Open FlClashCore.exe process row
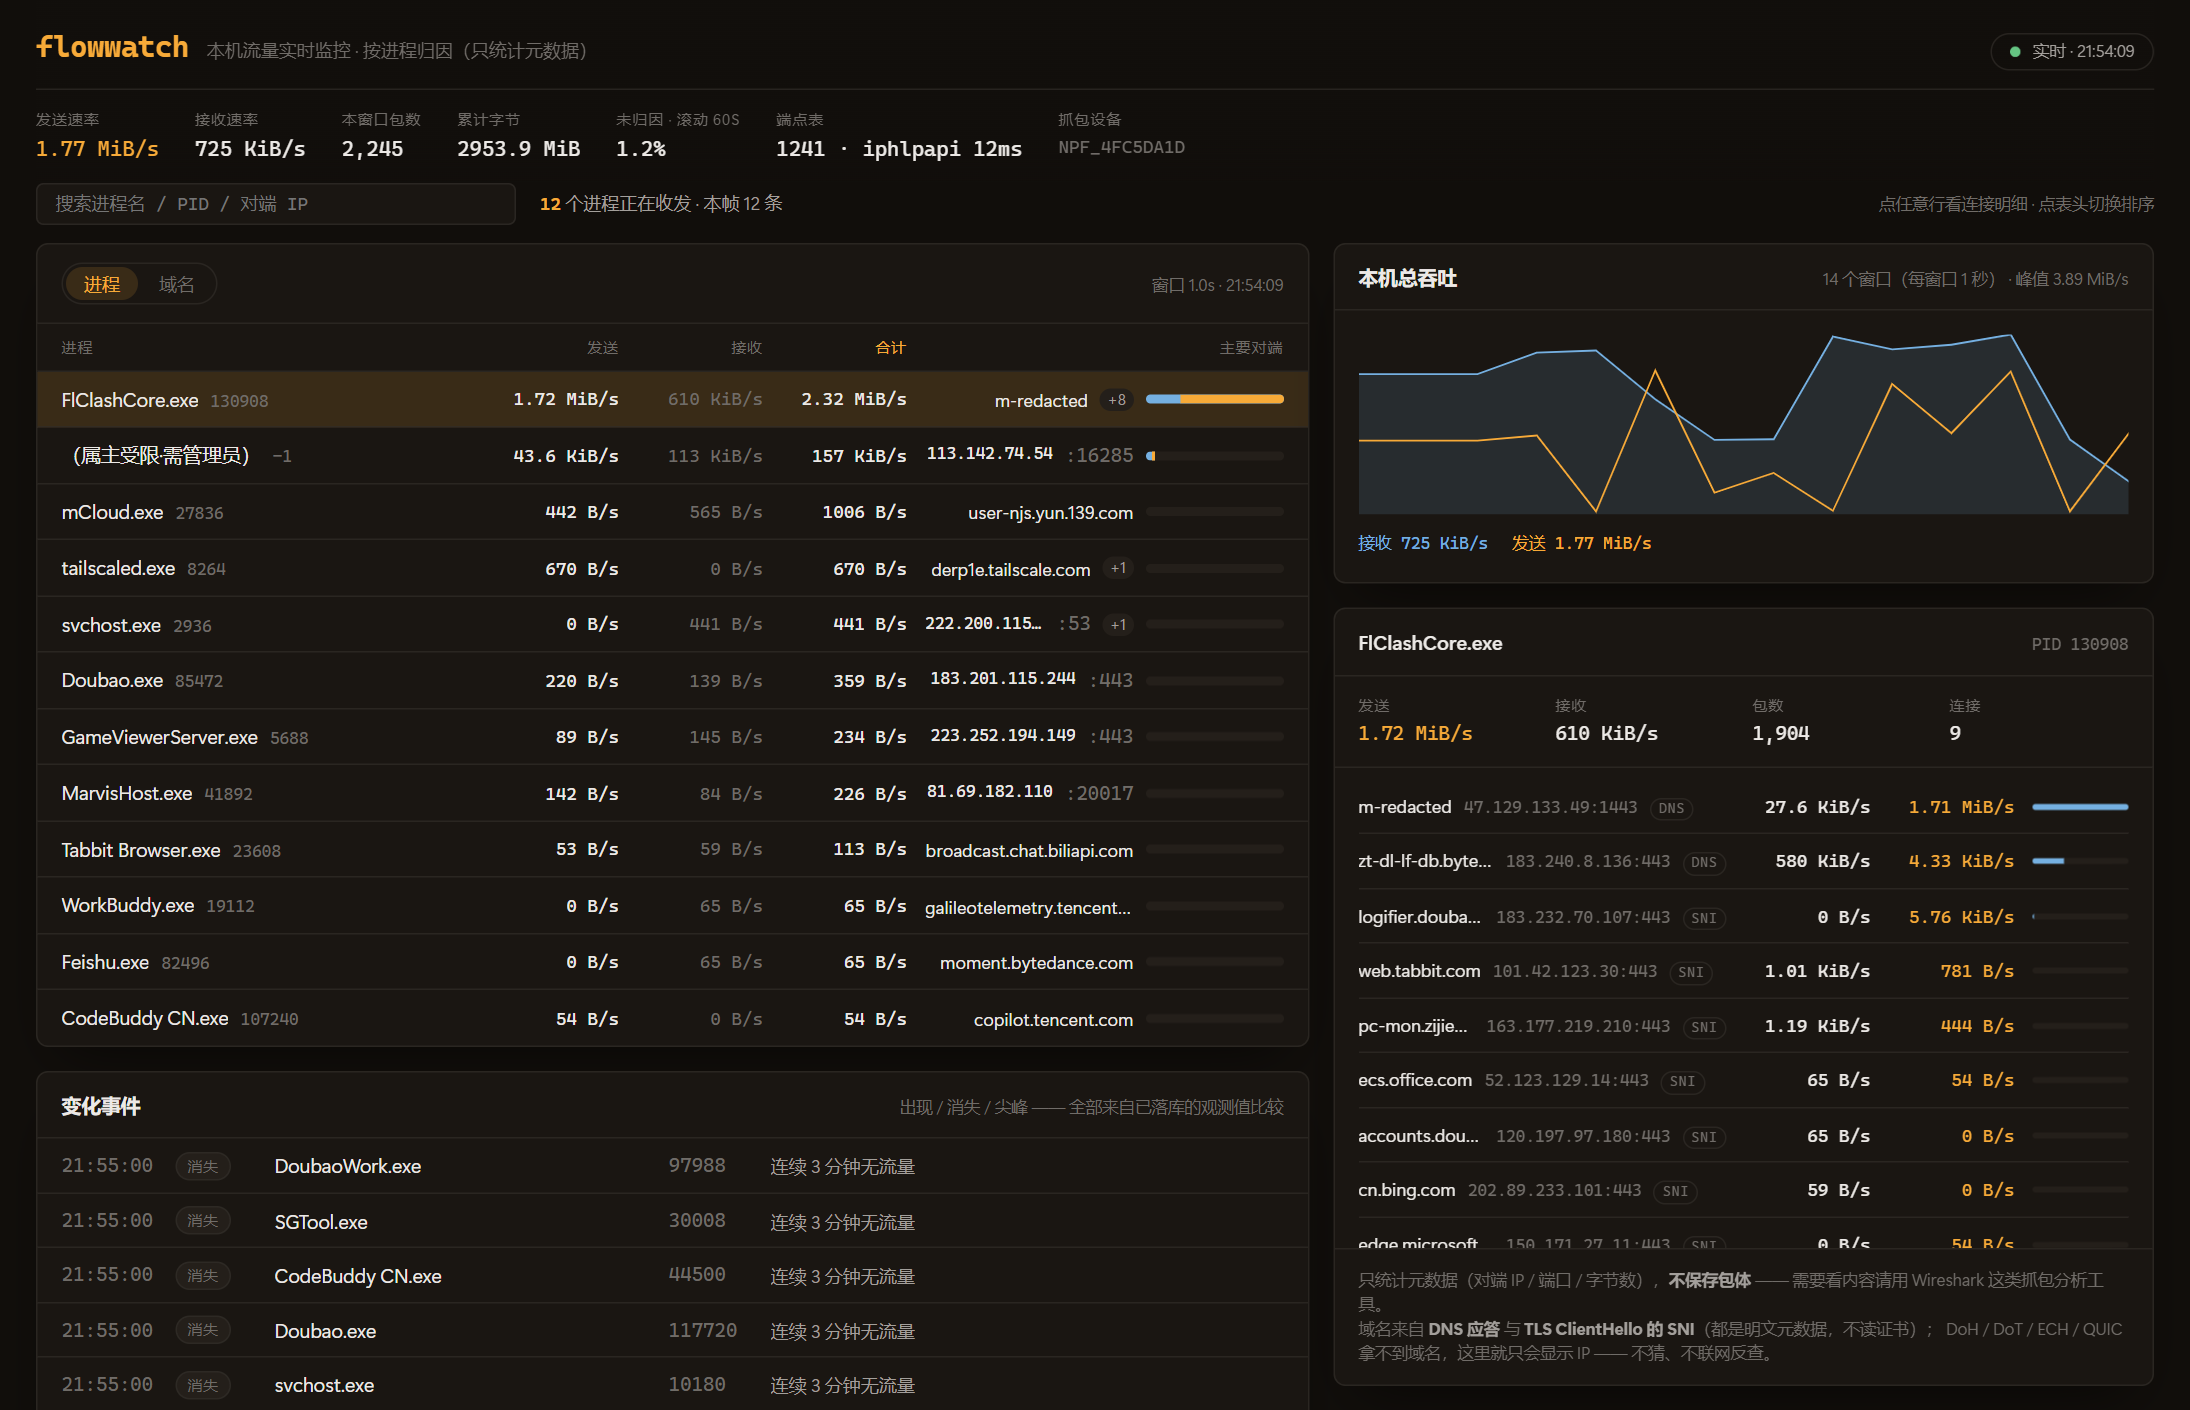 tap(672, 400)
